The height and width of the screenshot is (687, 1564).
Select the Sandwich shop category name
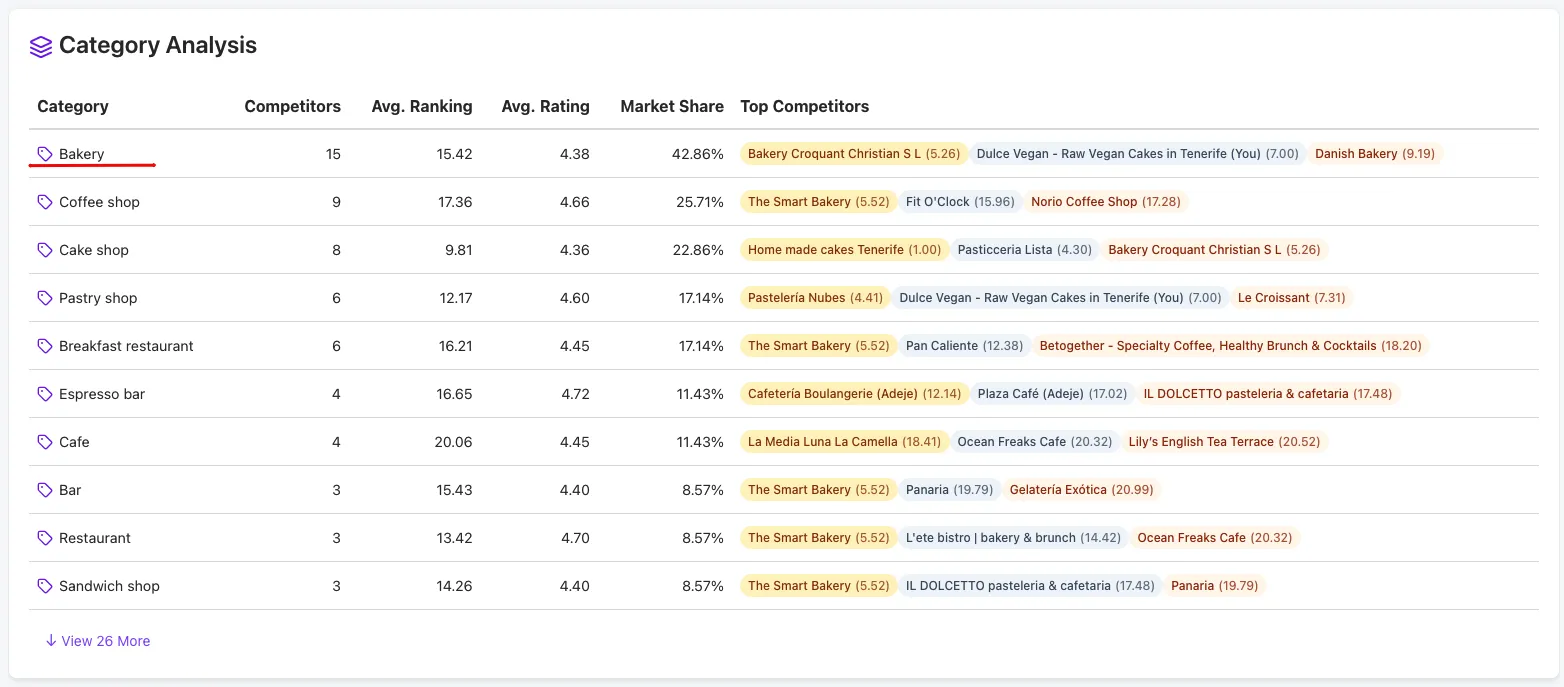(x=109, y=586)
